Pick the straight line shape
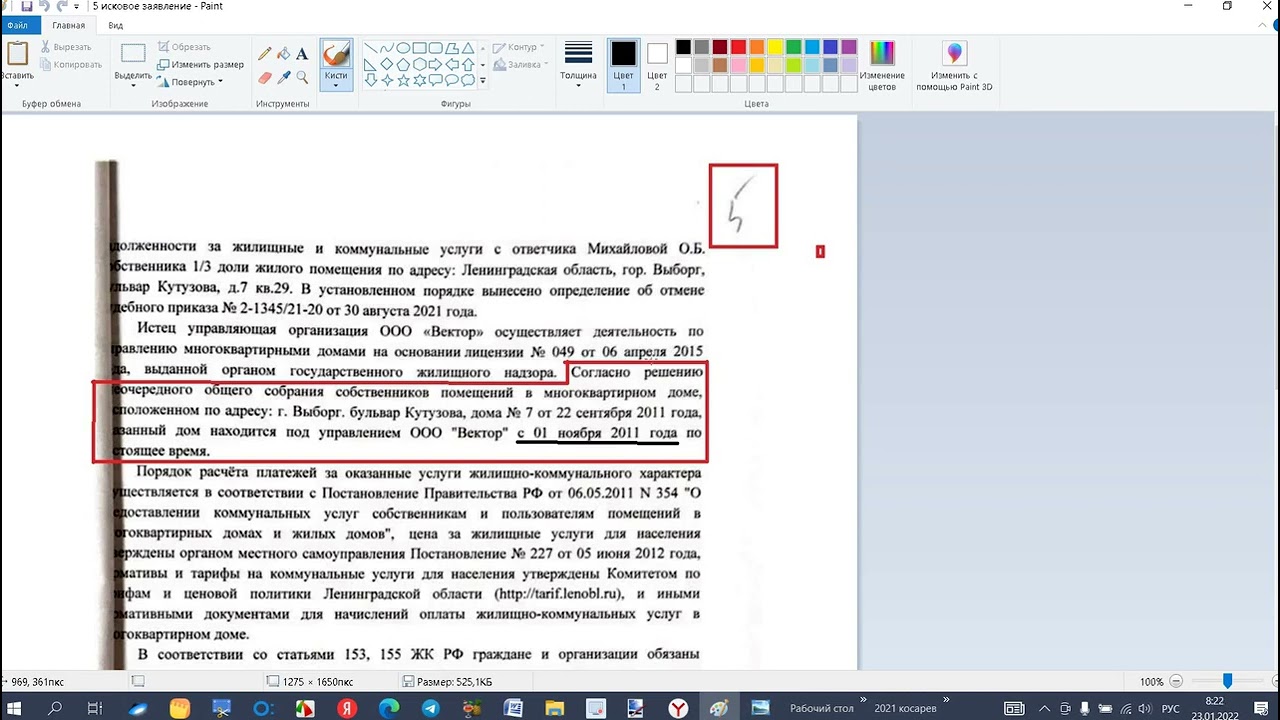The width and height of the screenshot is (1280, 720). [370, 47]
